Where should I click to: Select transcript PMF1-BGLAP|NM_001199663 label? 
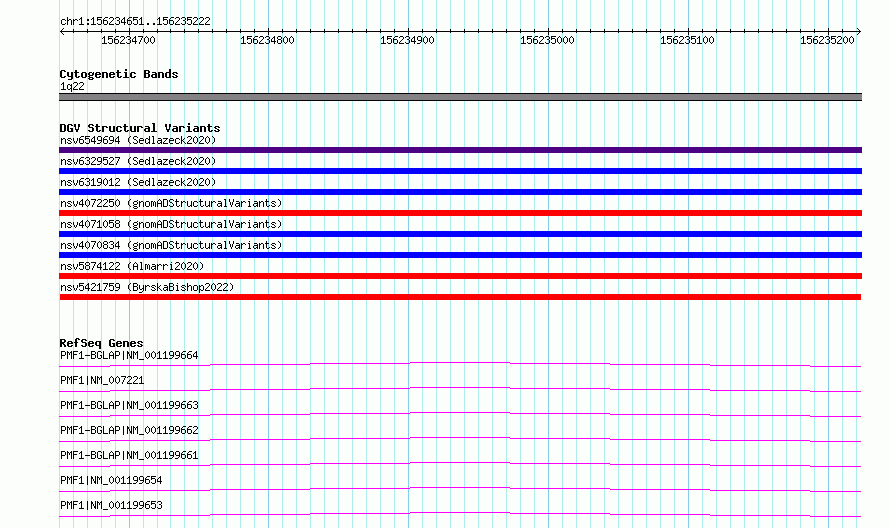[129, 405]
